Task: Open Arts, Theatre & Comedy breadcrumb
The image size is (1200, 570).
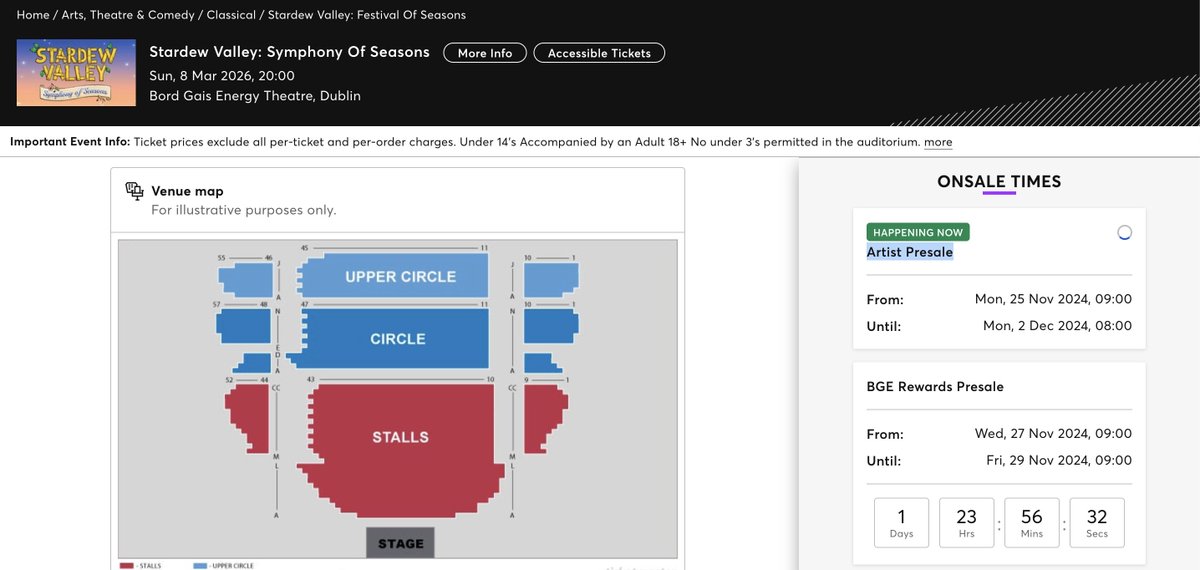Action: pyautogui.click(x=128, y=15)
